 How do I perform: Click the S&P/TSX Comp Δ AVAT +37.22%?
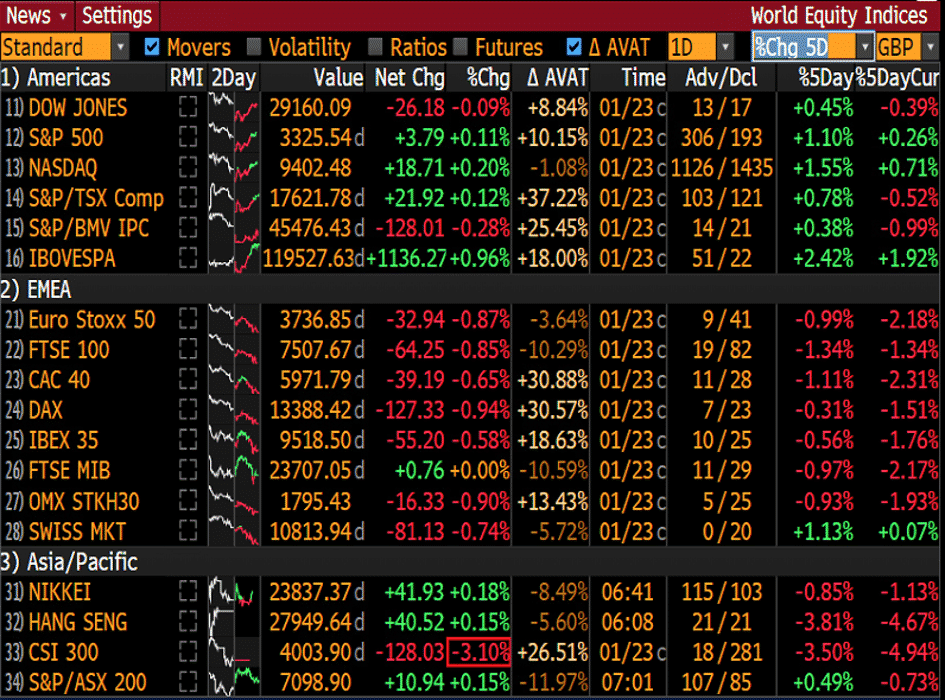tap(552, 198)
